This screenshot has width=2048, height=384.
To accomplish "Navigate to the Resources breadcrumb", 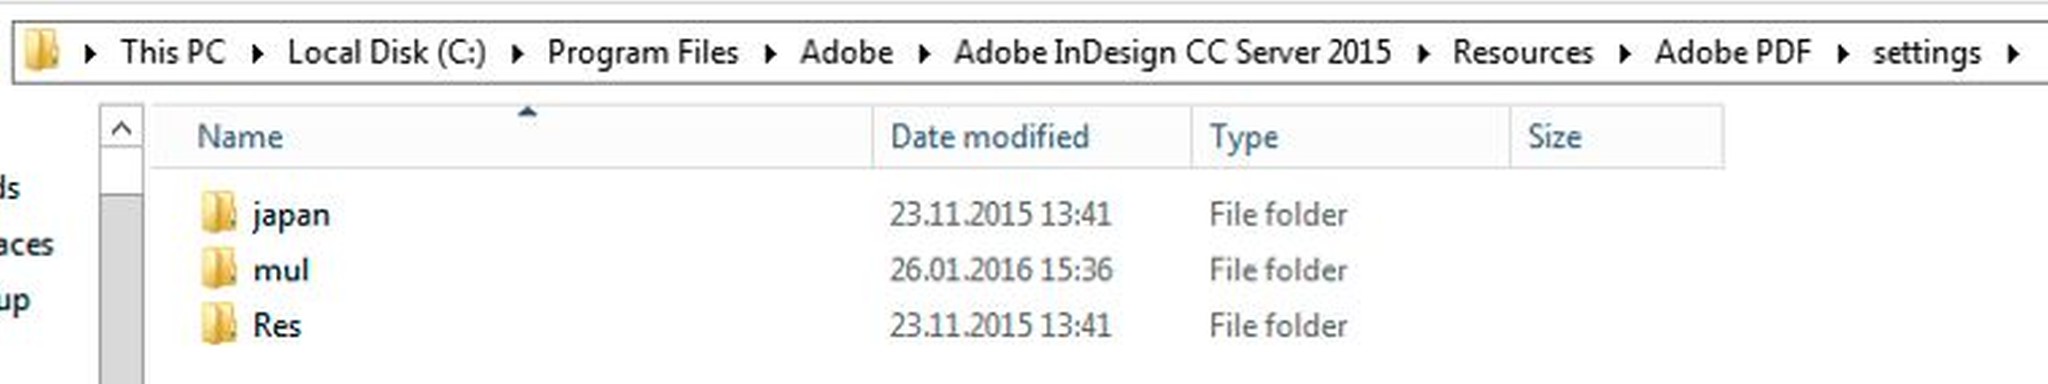I will (1523, 52).
